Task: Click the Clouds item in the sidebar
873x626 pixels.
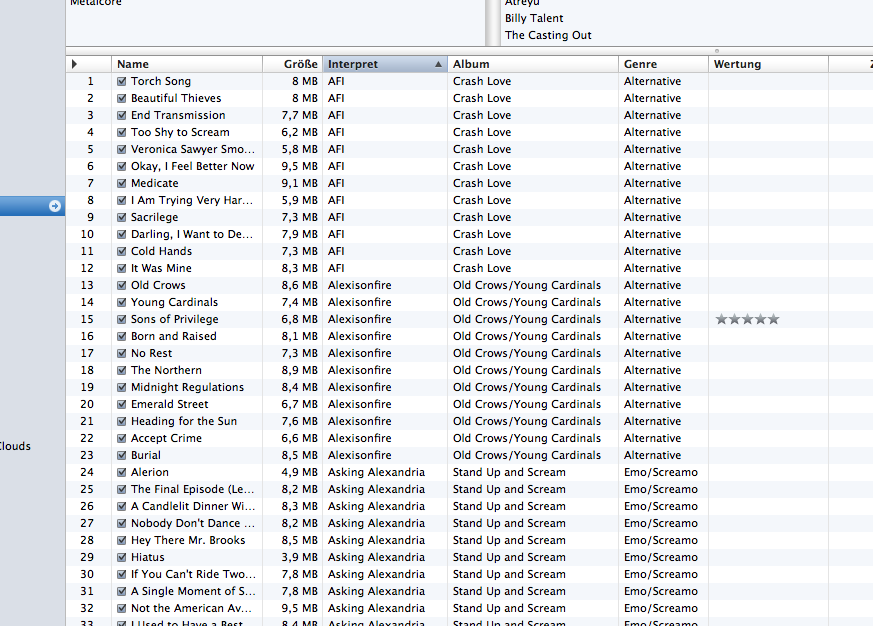Action: [15, 446]
